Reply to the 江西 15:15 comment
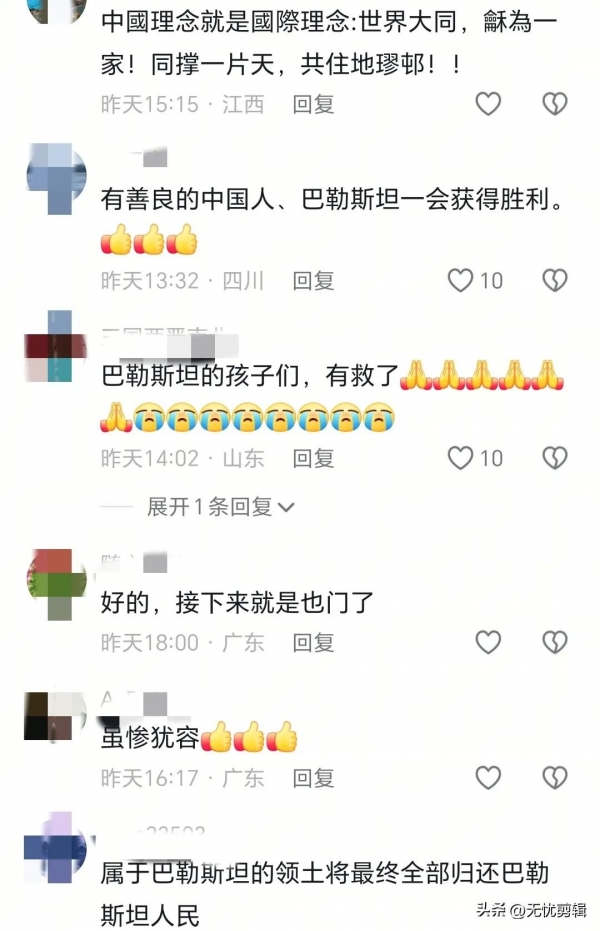Image resolution: width=600 pixels, height=931 pixels. tap(313, 104)
